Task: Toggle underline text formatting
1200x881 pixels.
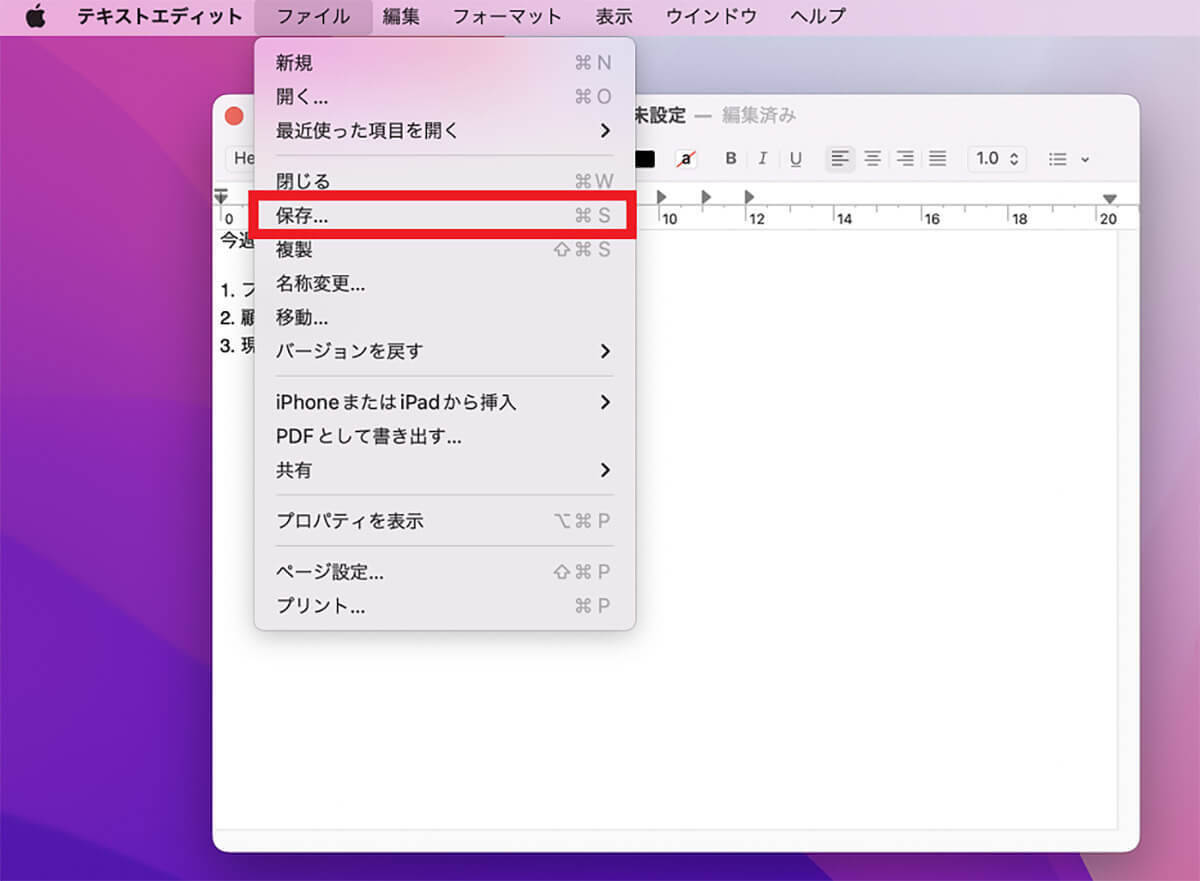Action: pos(796,159)
